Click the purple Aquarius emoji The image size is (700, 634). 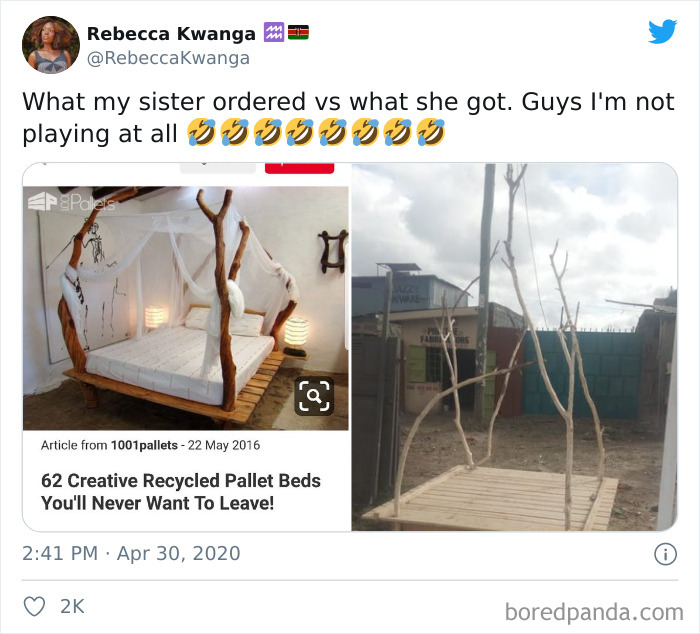point(273,33)
